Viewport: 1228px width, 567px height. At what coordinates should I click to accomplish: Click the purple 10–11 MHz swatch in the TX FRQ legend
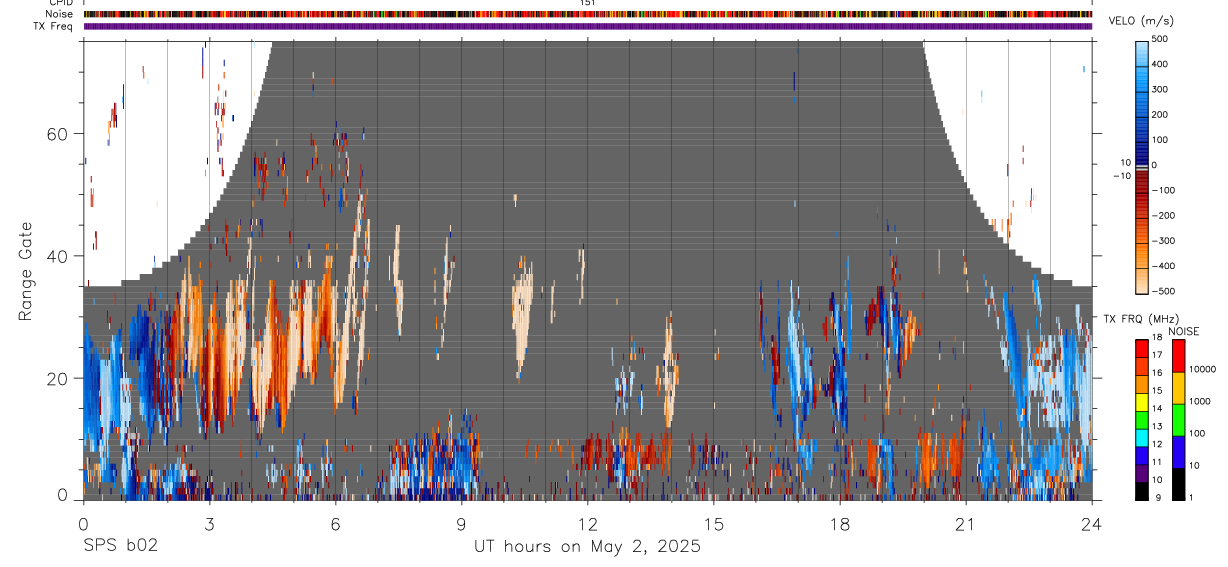pyautogui.click(x=1142, y=473)
